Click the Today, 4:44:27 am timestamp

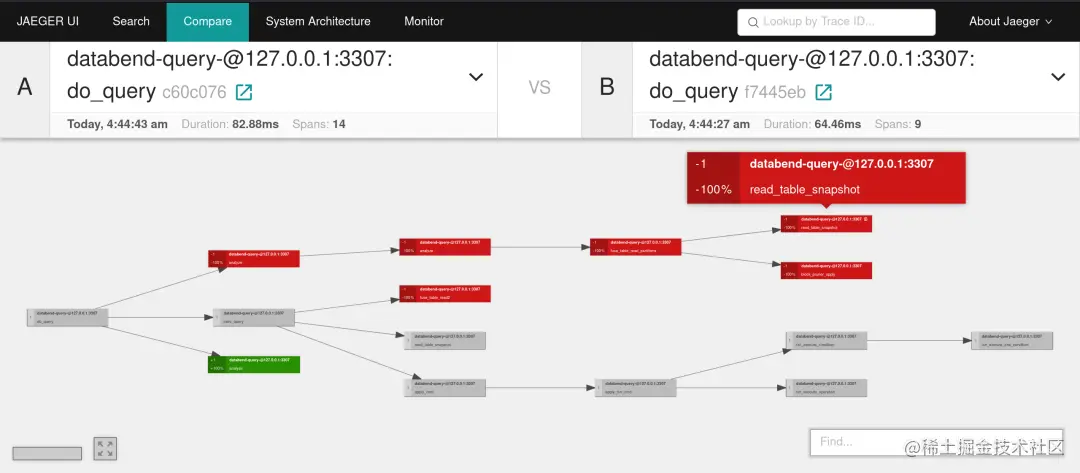[700, 125]
